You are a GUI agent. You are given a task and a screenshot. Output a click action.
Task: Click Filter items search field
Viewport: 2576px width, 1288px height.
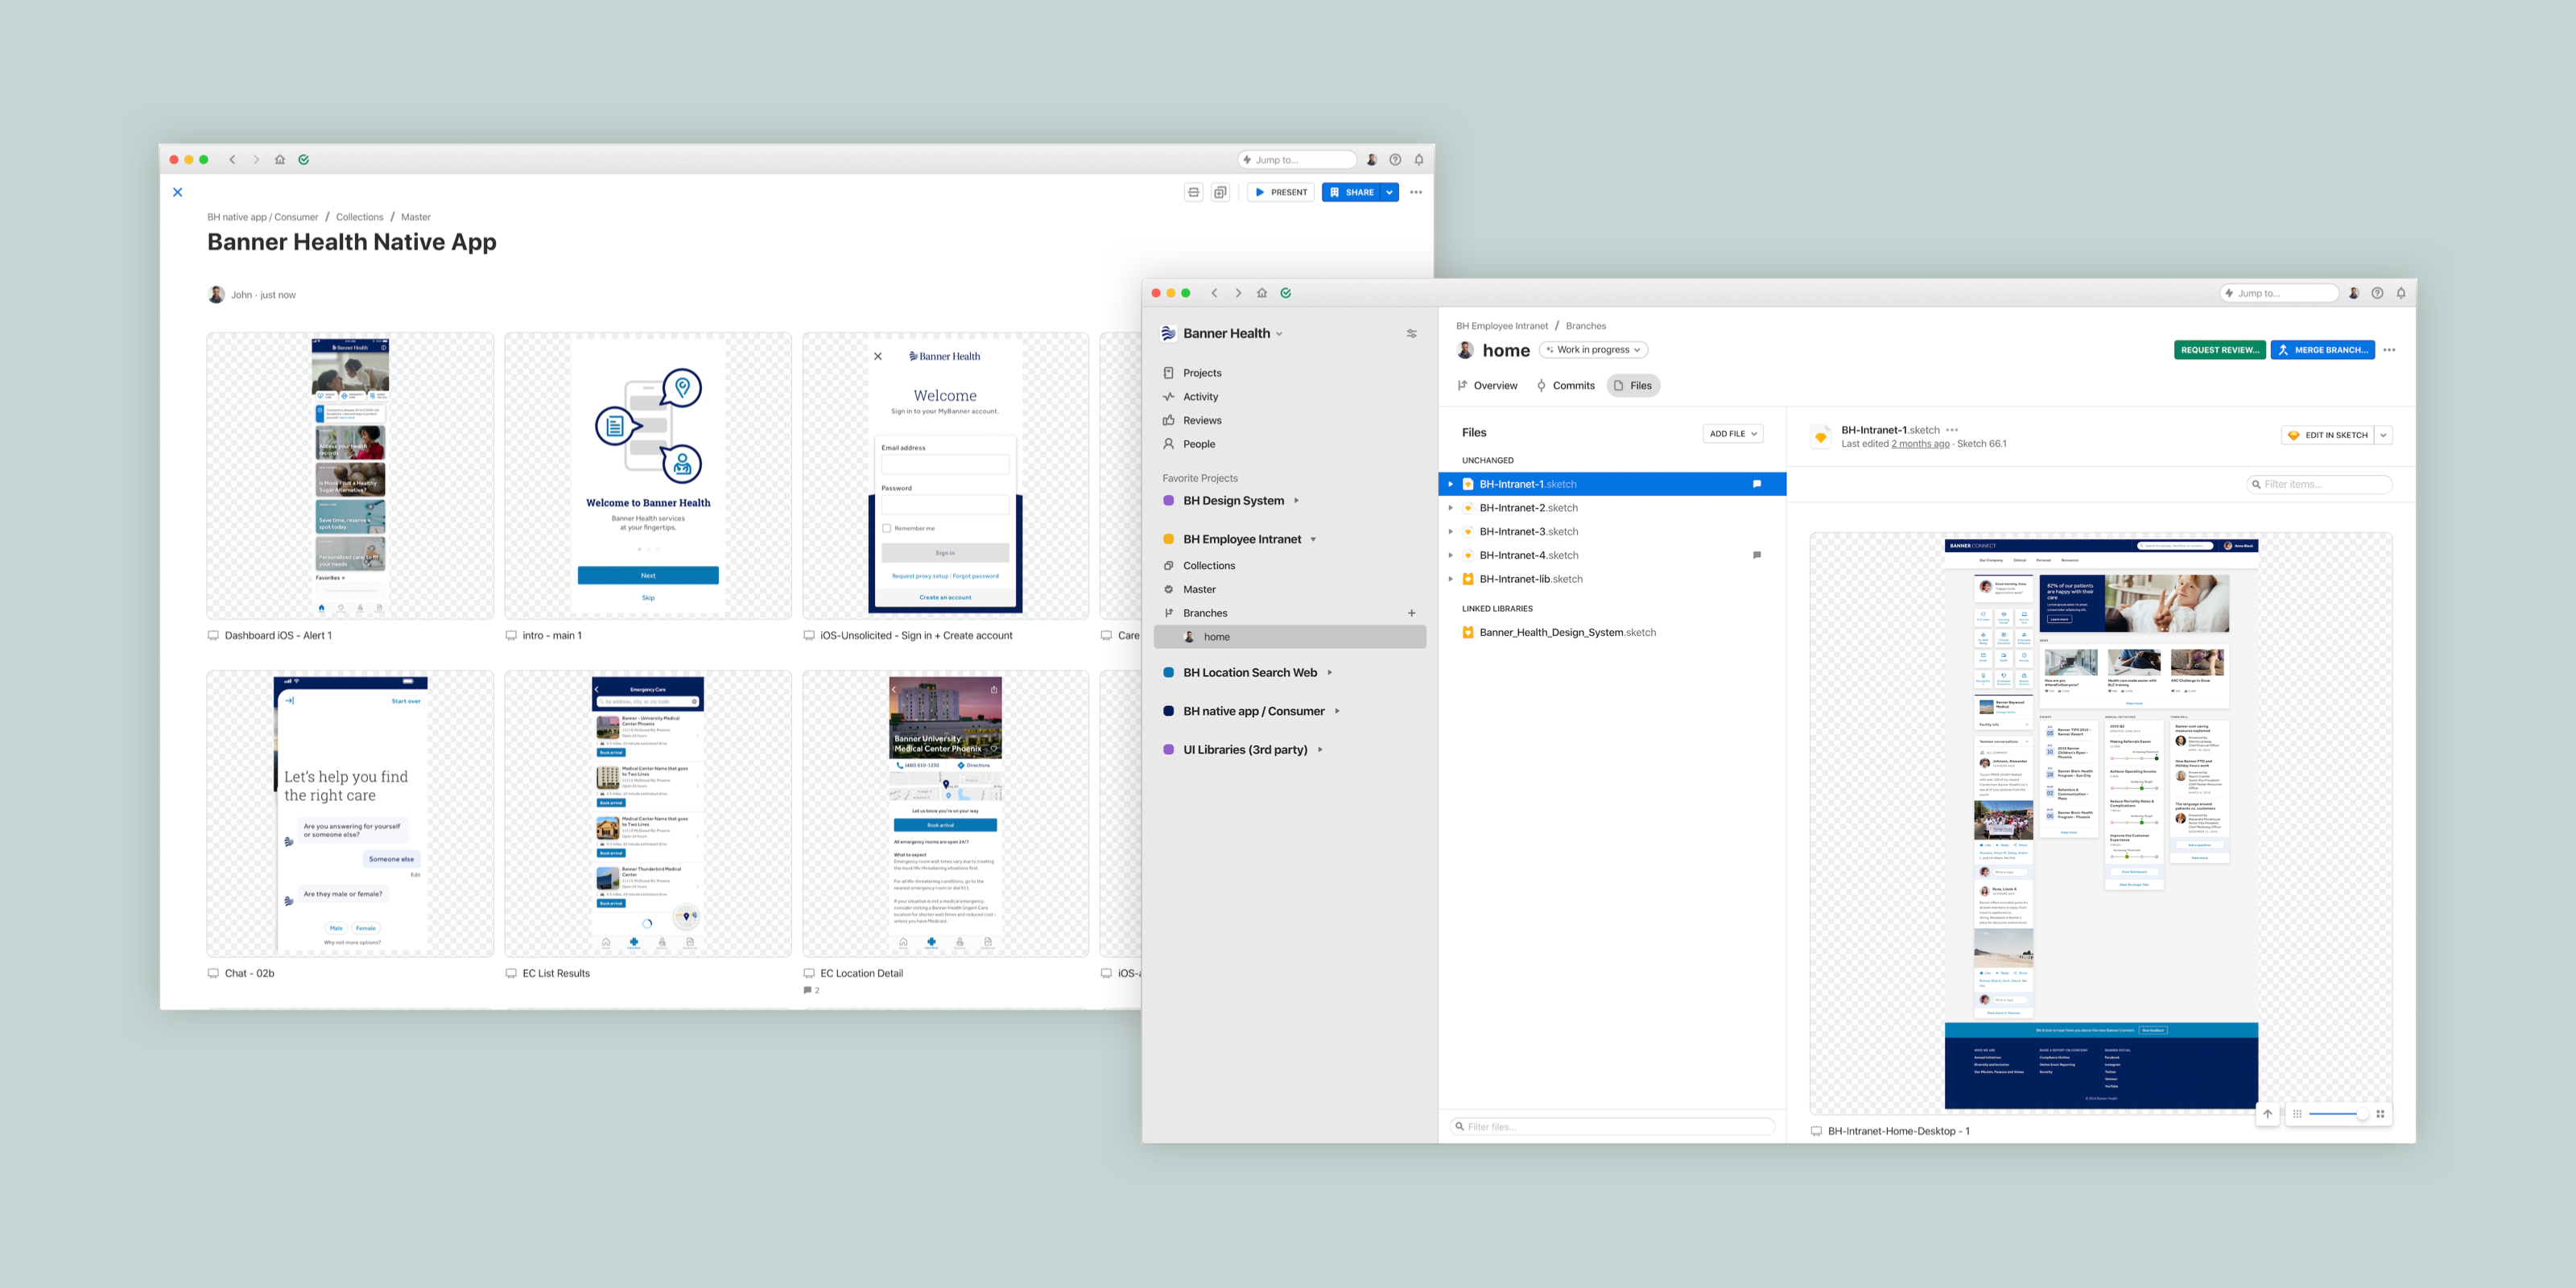(x=2320, y=484)
